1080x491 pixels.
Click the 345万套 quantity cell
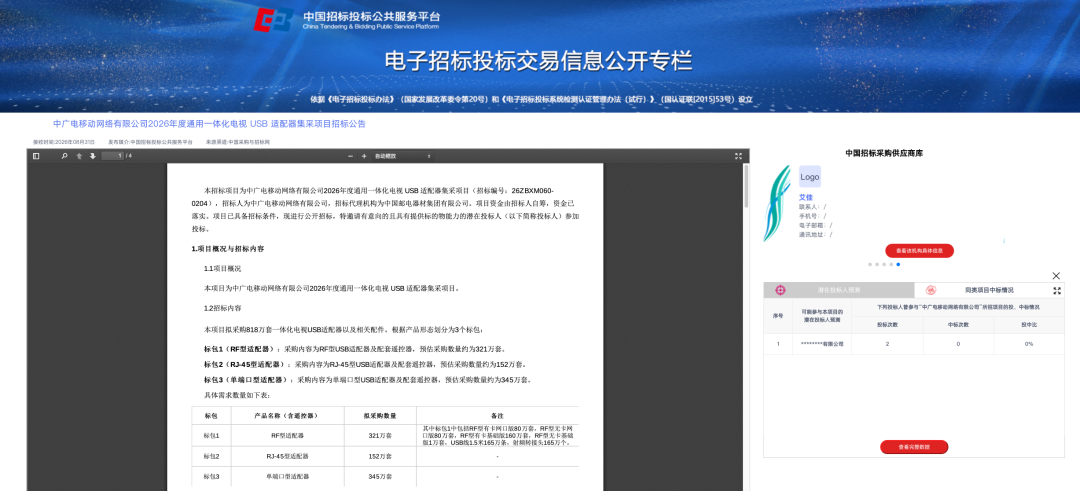380,477
